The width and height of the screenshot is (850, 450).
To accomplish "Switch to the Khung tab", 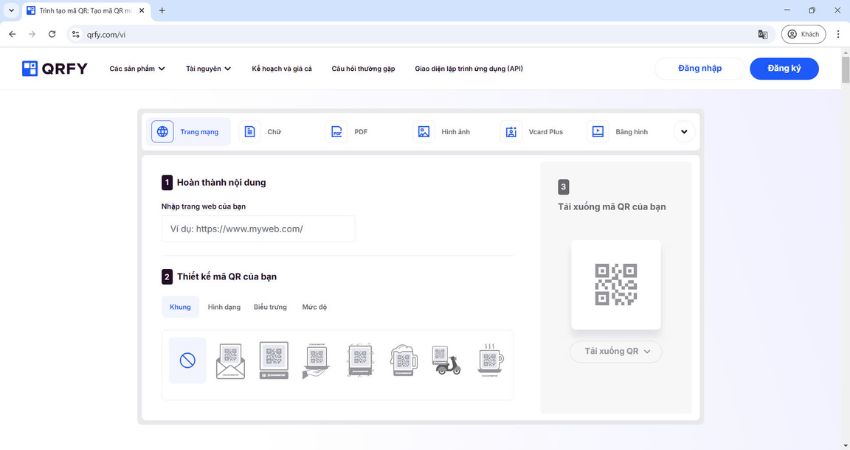I will point(180,307).
